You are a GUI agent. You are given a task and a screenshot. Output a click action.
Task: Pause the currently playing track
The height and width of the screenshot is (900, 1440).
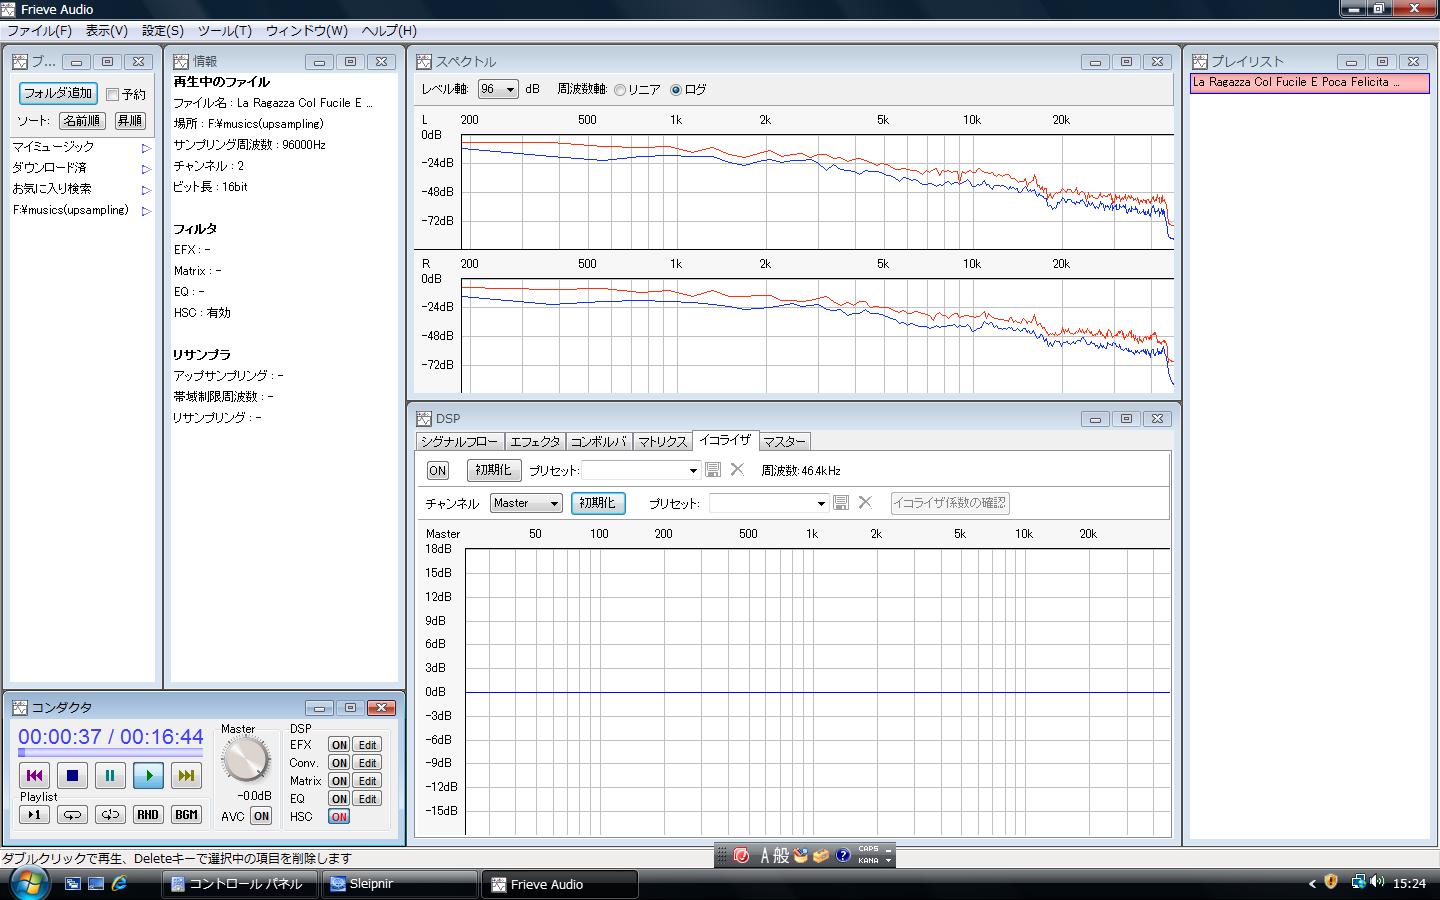(110, 775)
